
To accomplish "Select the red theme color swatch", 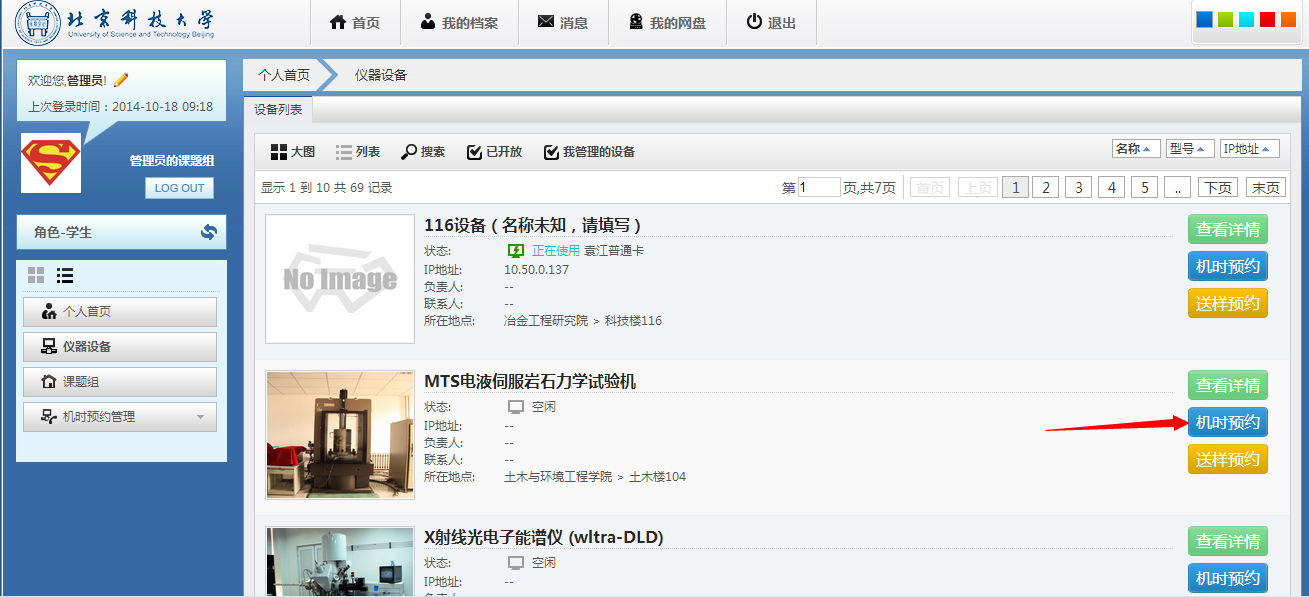I will (x=1267, y=19).
